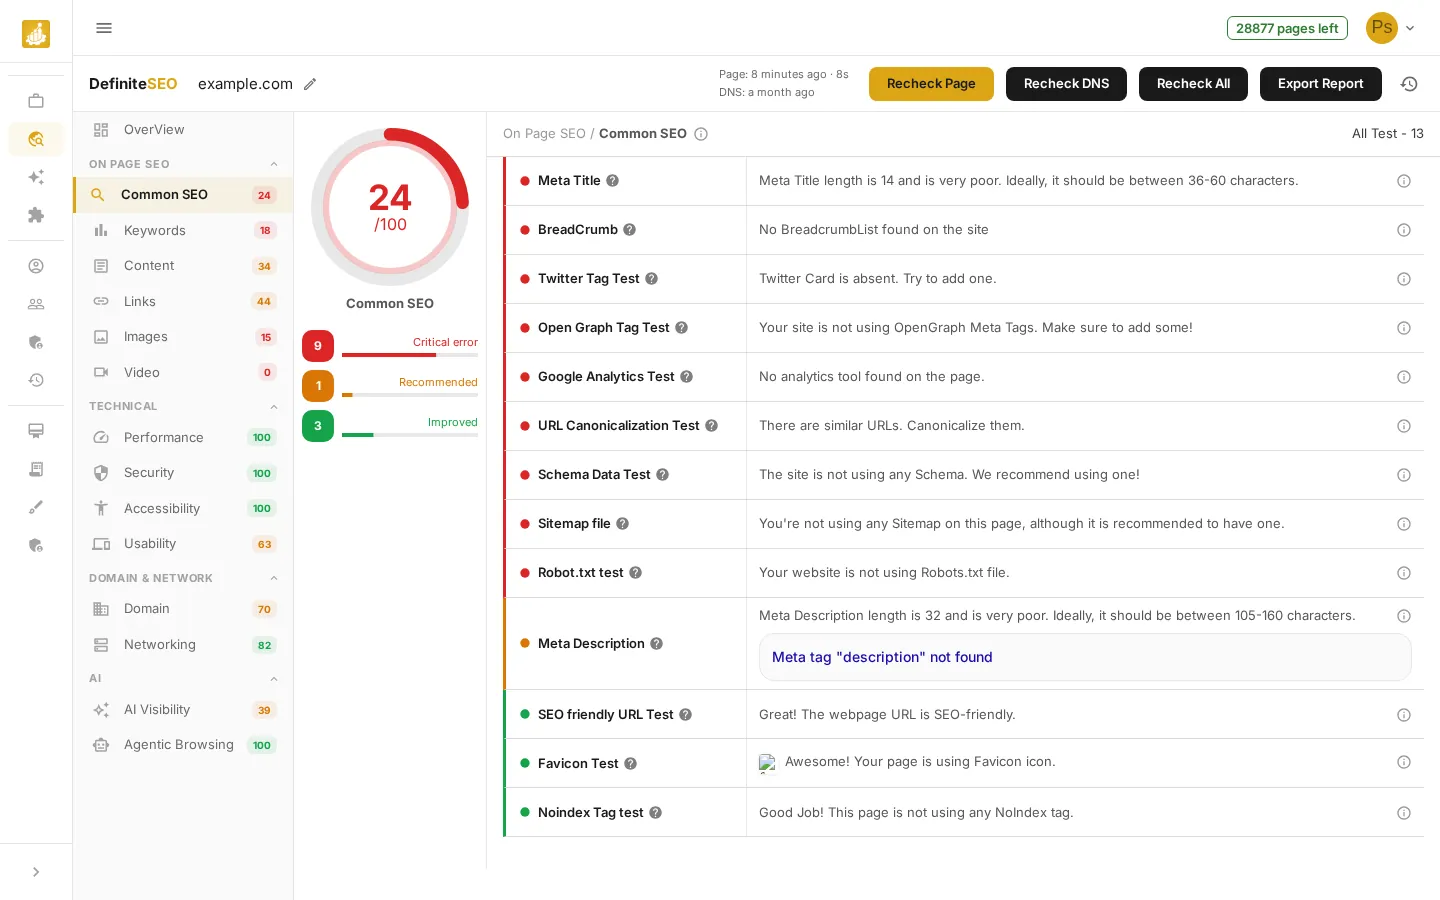This screenshot has height=900, width=1440.
Task: Open the OverView menu item
Action: tap(183, 130)
